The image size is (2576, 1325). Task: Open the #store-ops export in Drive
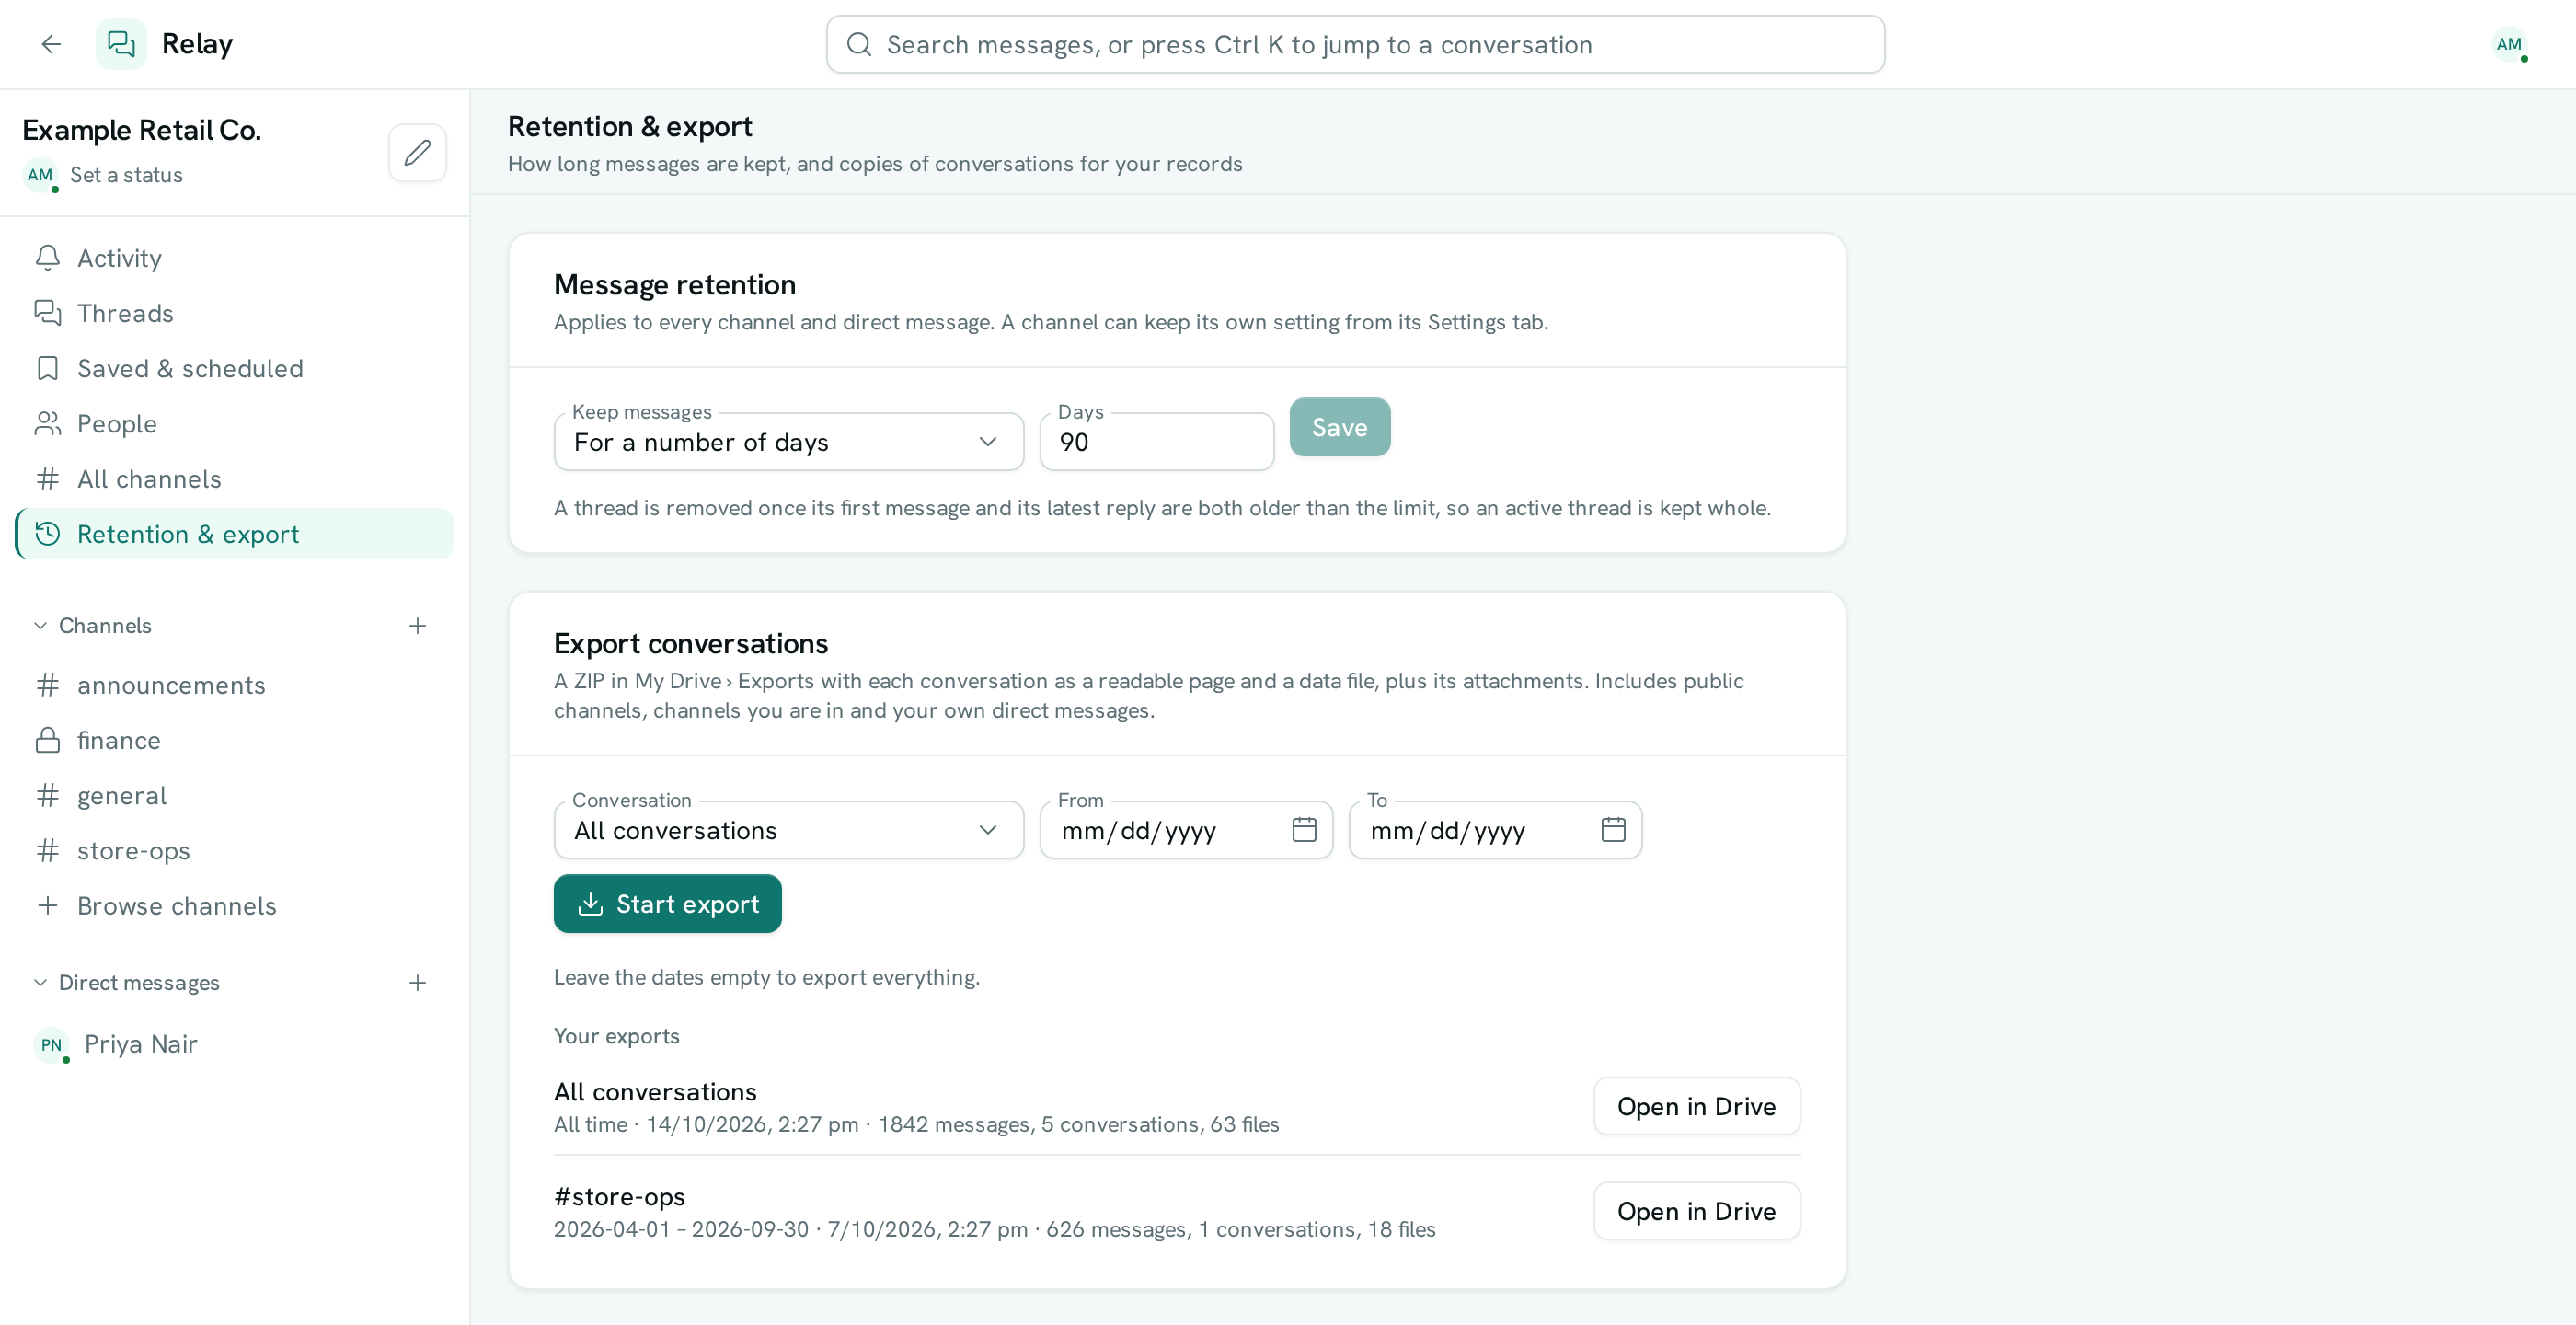(1696, 1212)
